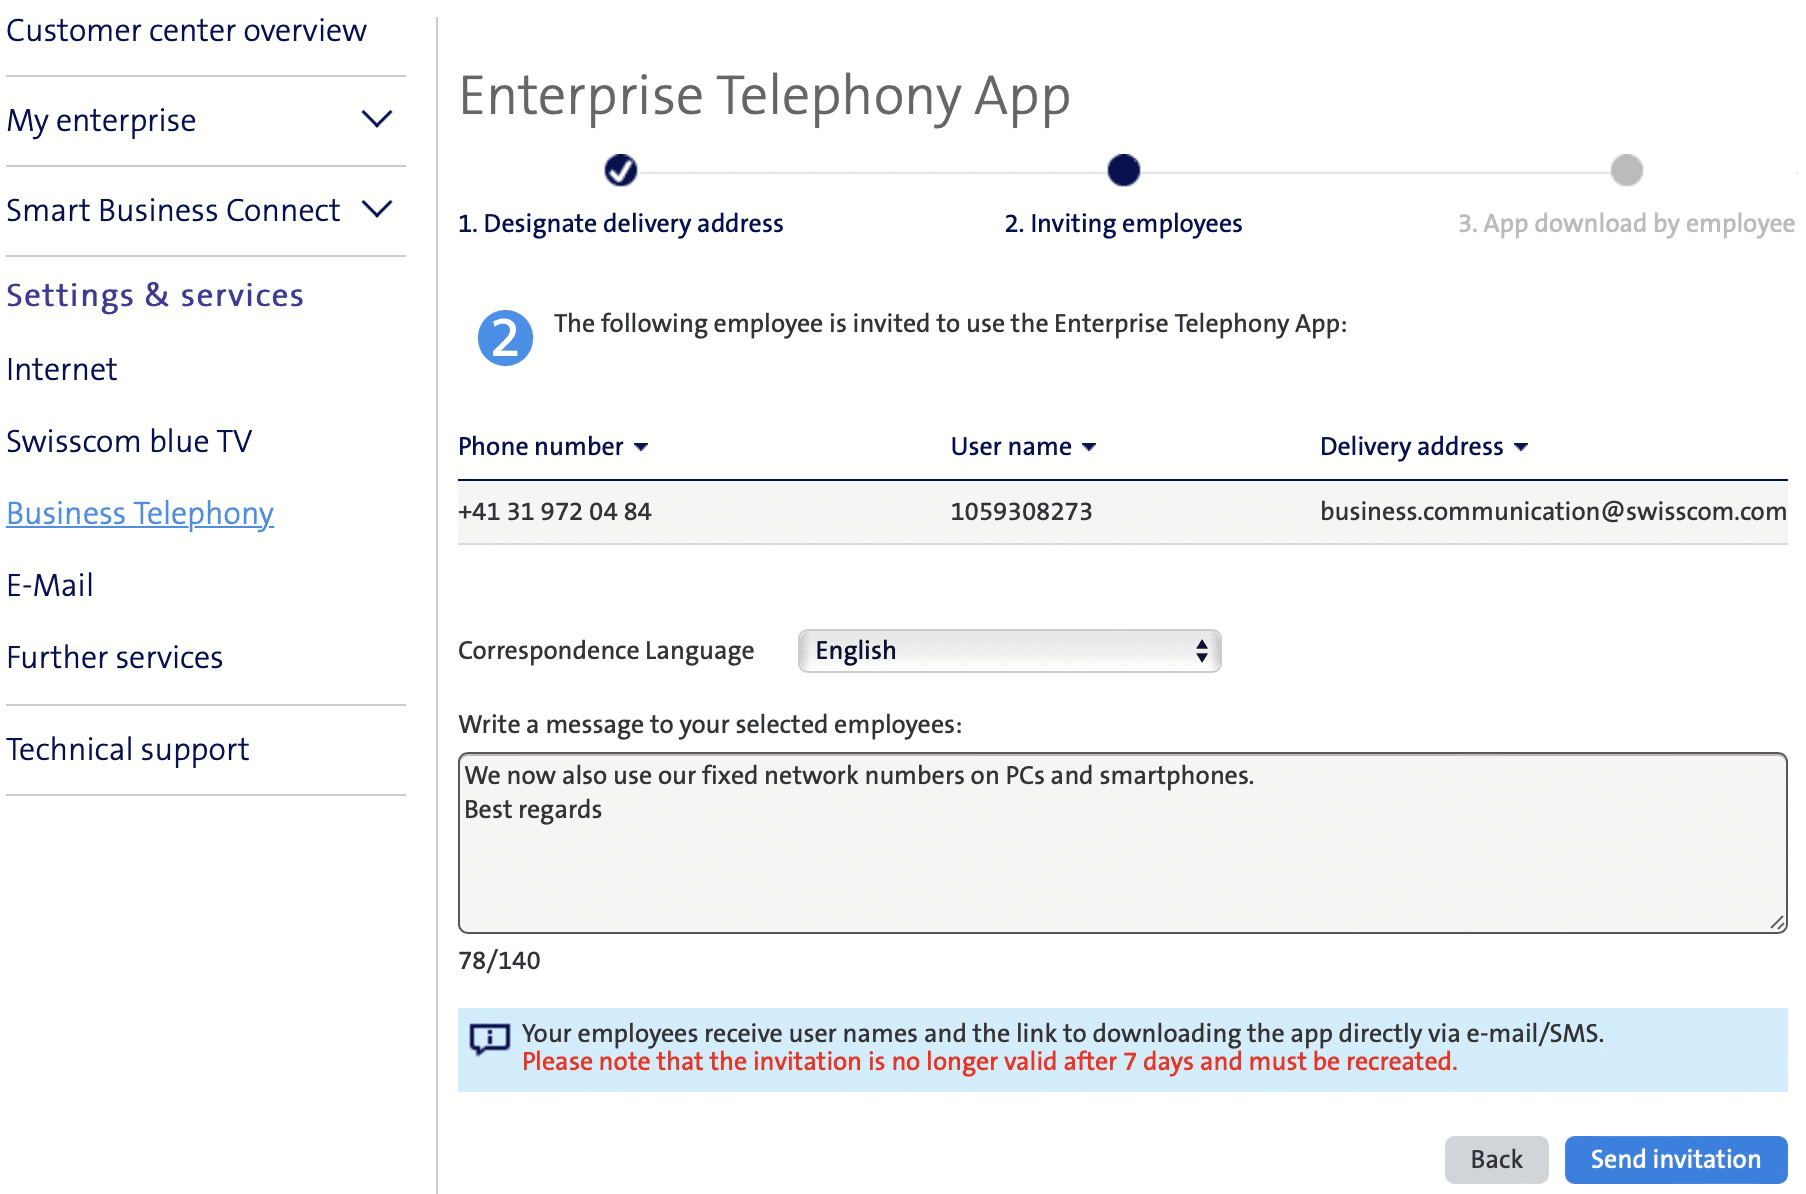
Task: Expand the My enterprise chevron
Action: [x=377, y=119]
